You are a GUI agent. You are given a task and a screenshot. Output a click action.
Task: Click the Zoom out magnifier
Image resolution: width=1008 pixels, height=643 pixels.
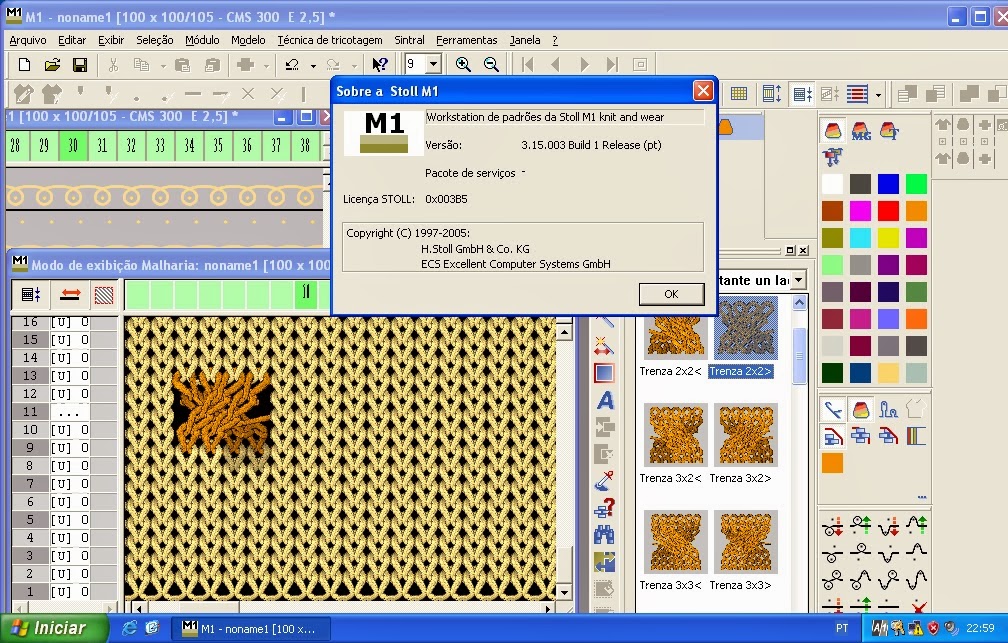click(x=491, y=64)
